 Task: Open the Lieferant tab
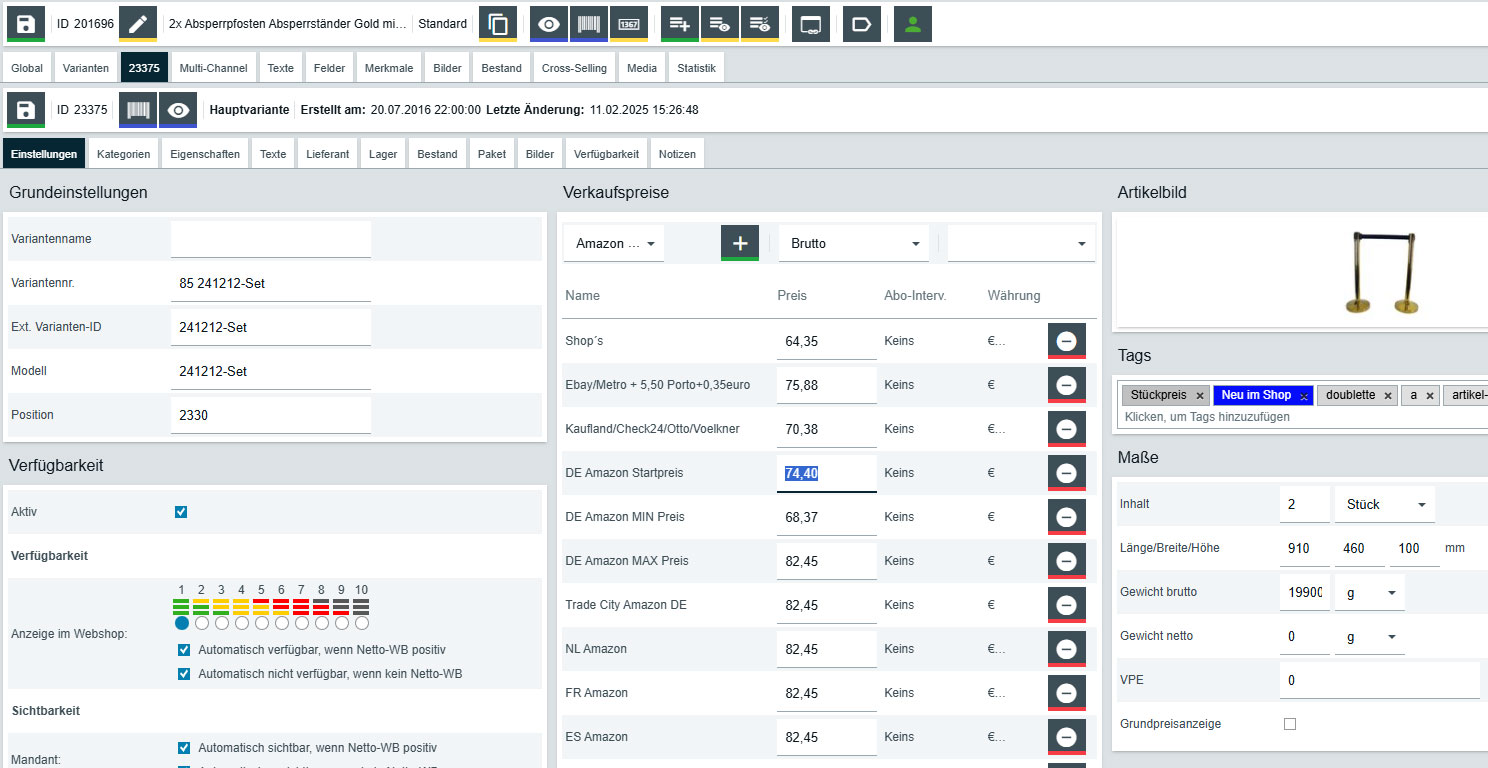[328, 154]
